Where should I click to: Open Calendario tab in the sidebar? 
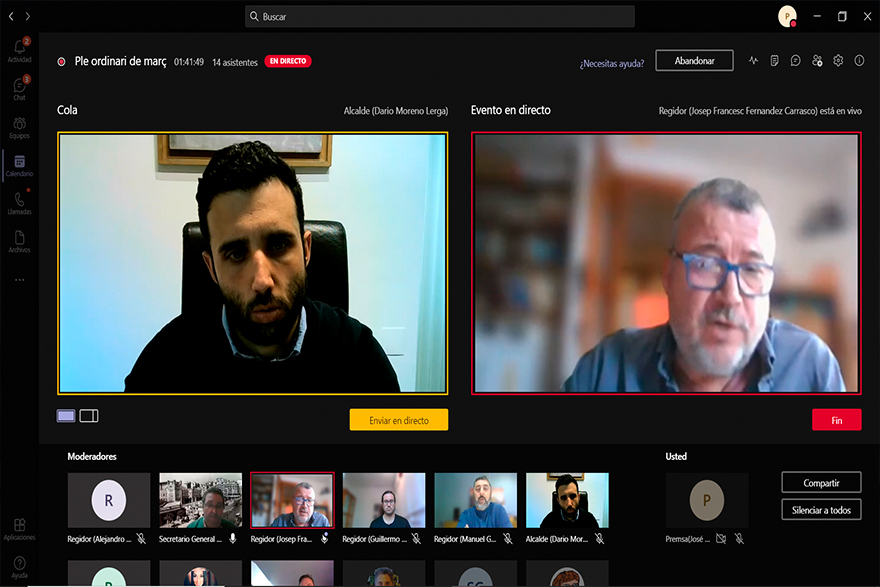[x=19, y=165]
